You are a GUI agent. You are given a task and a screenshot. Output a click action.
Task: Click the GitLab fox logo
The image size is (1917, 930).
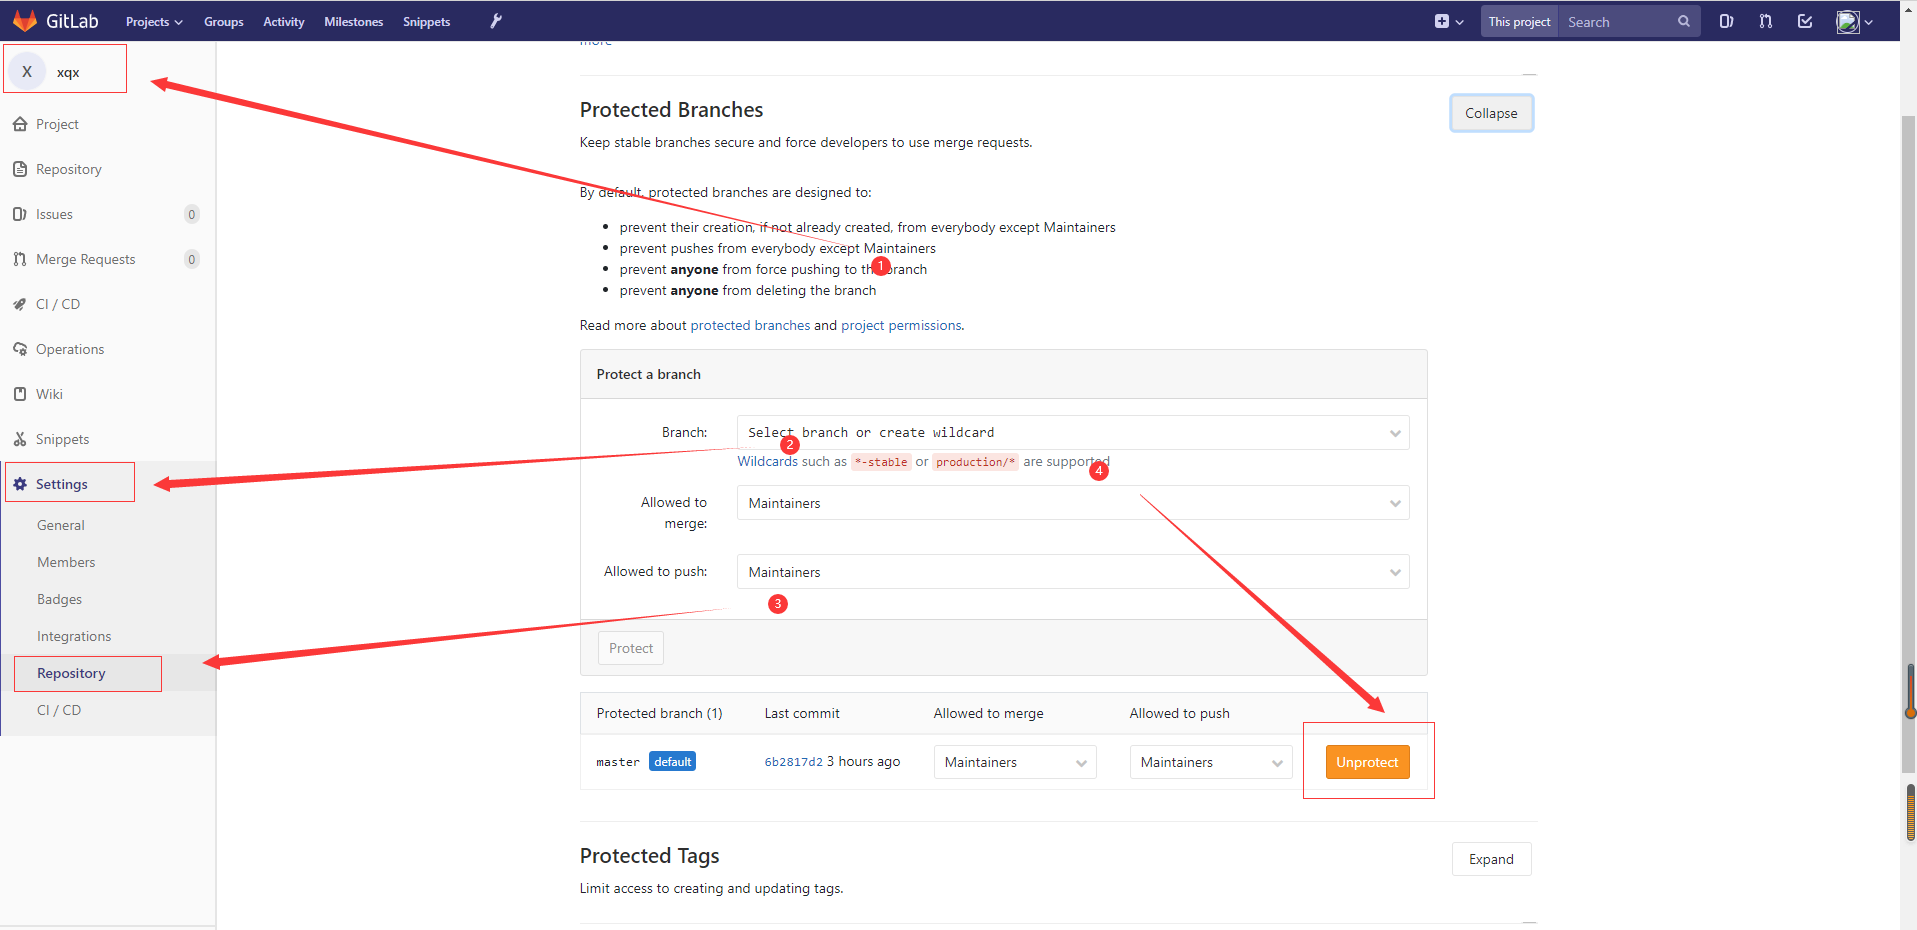(24, 20)
